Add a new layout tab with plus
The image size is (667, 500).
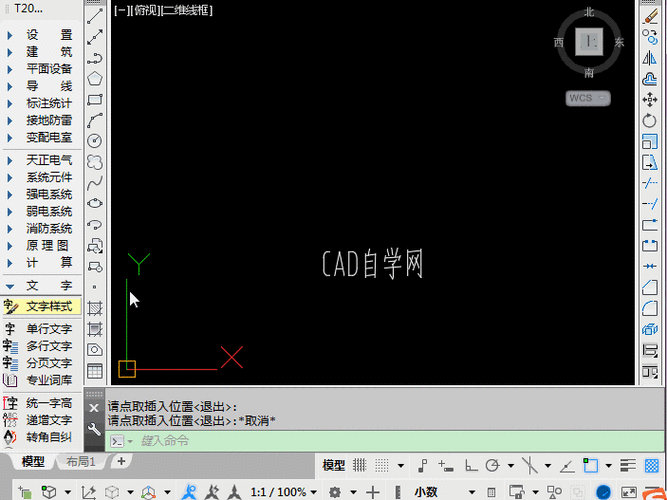121,461
